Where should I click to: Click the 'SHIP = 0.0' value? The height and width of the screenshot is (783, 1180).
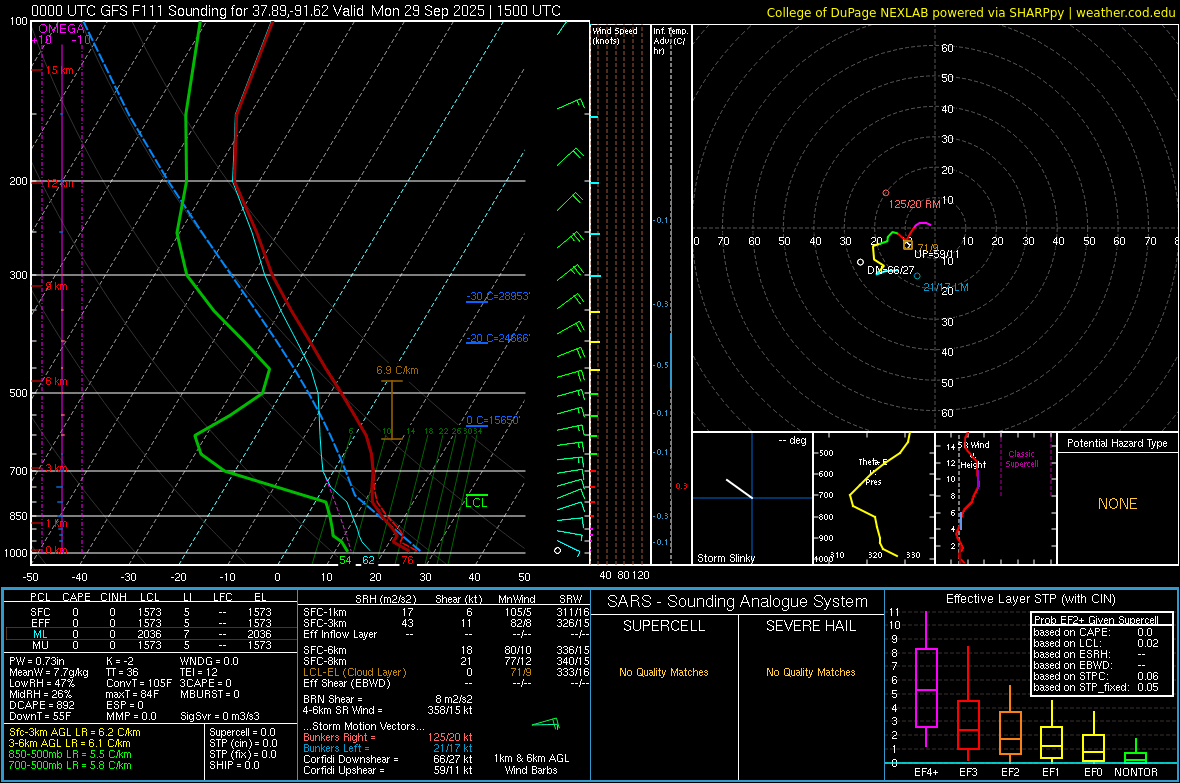pos(234,765)
